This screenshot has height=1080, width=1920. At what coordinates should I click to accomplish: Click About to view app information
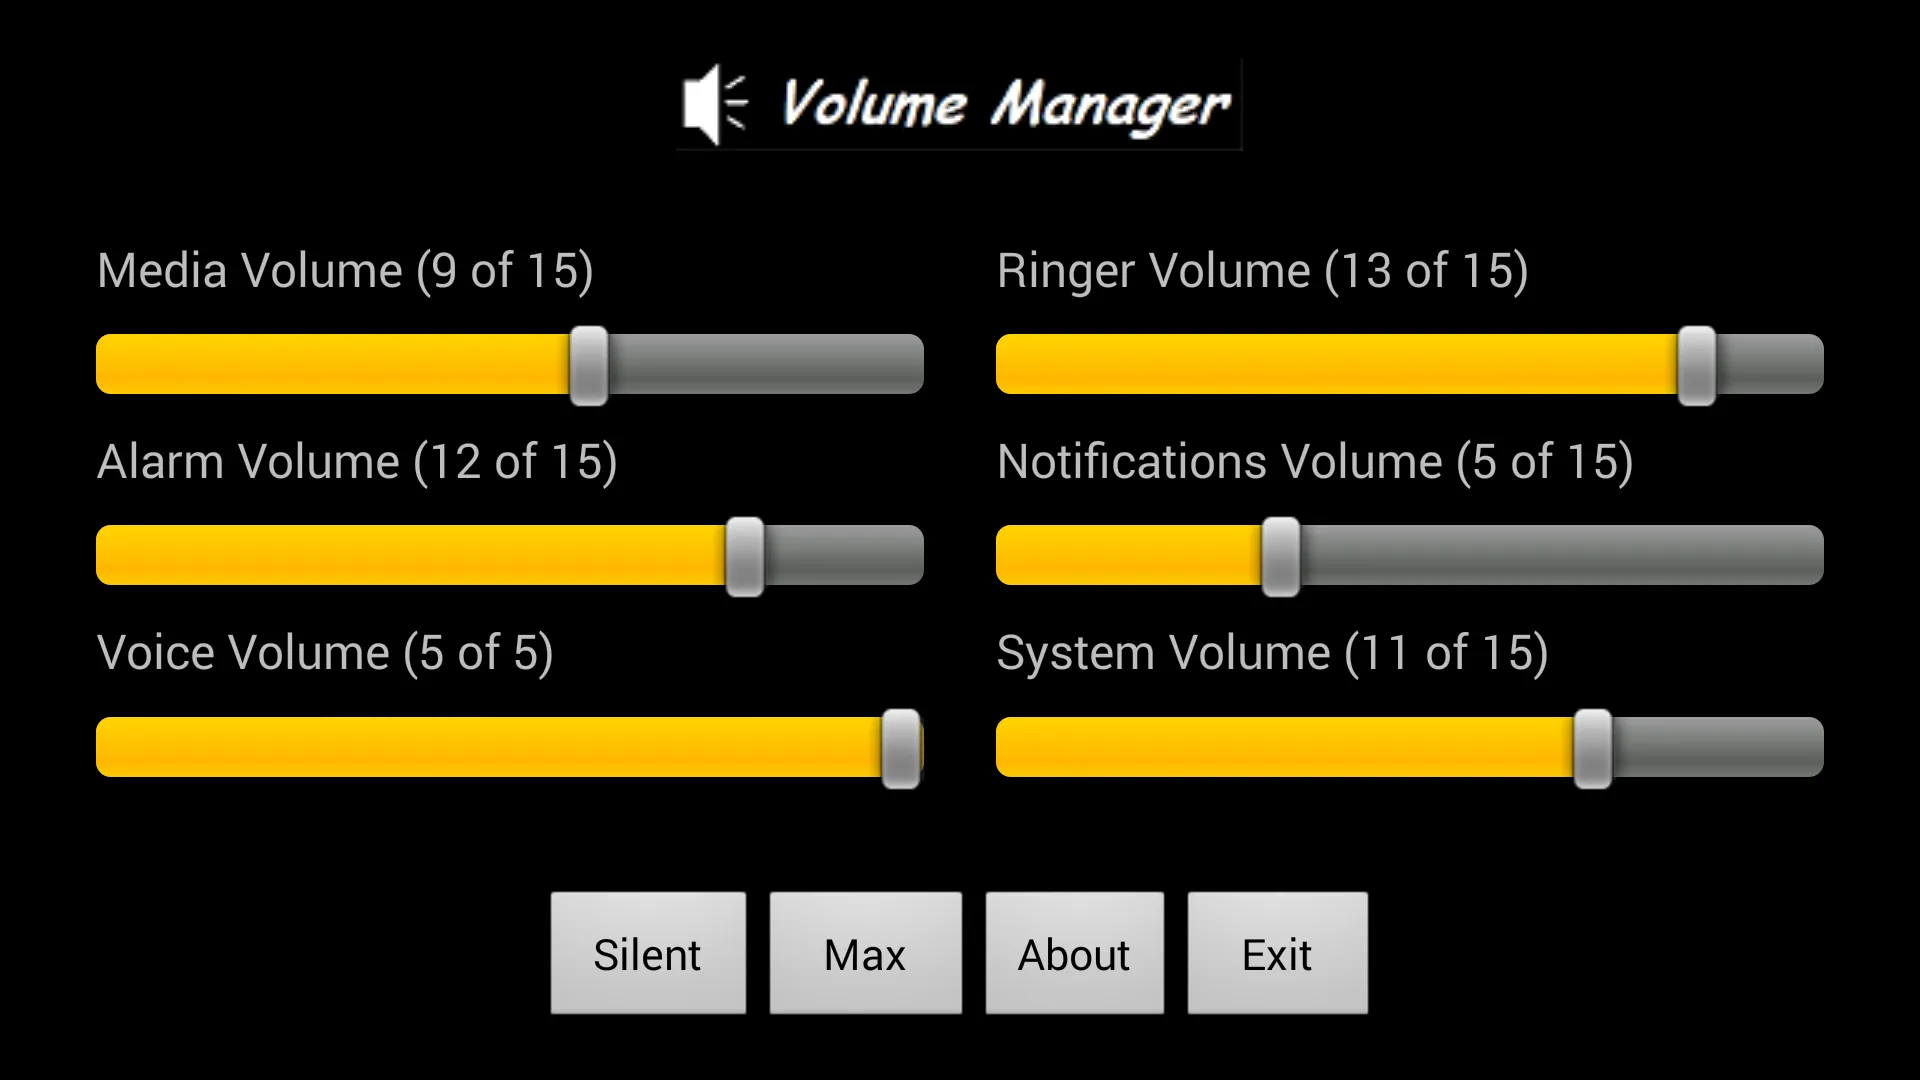[x=1073, y=955]
